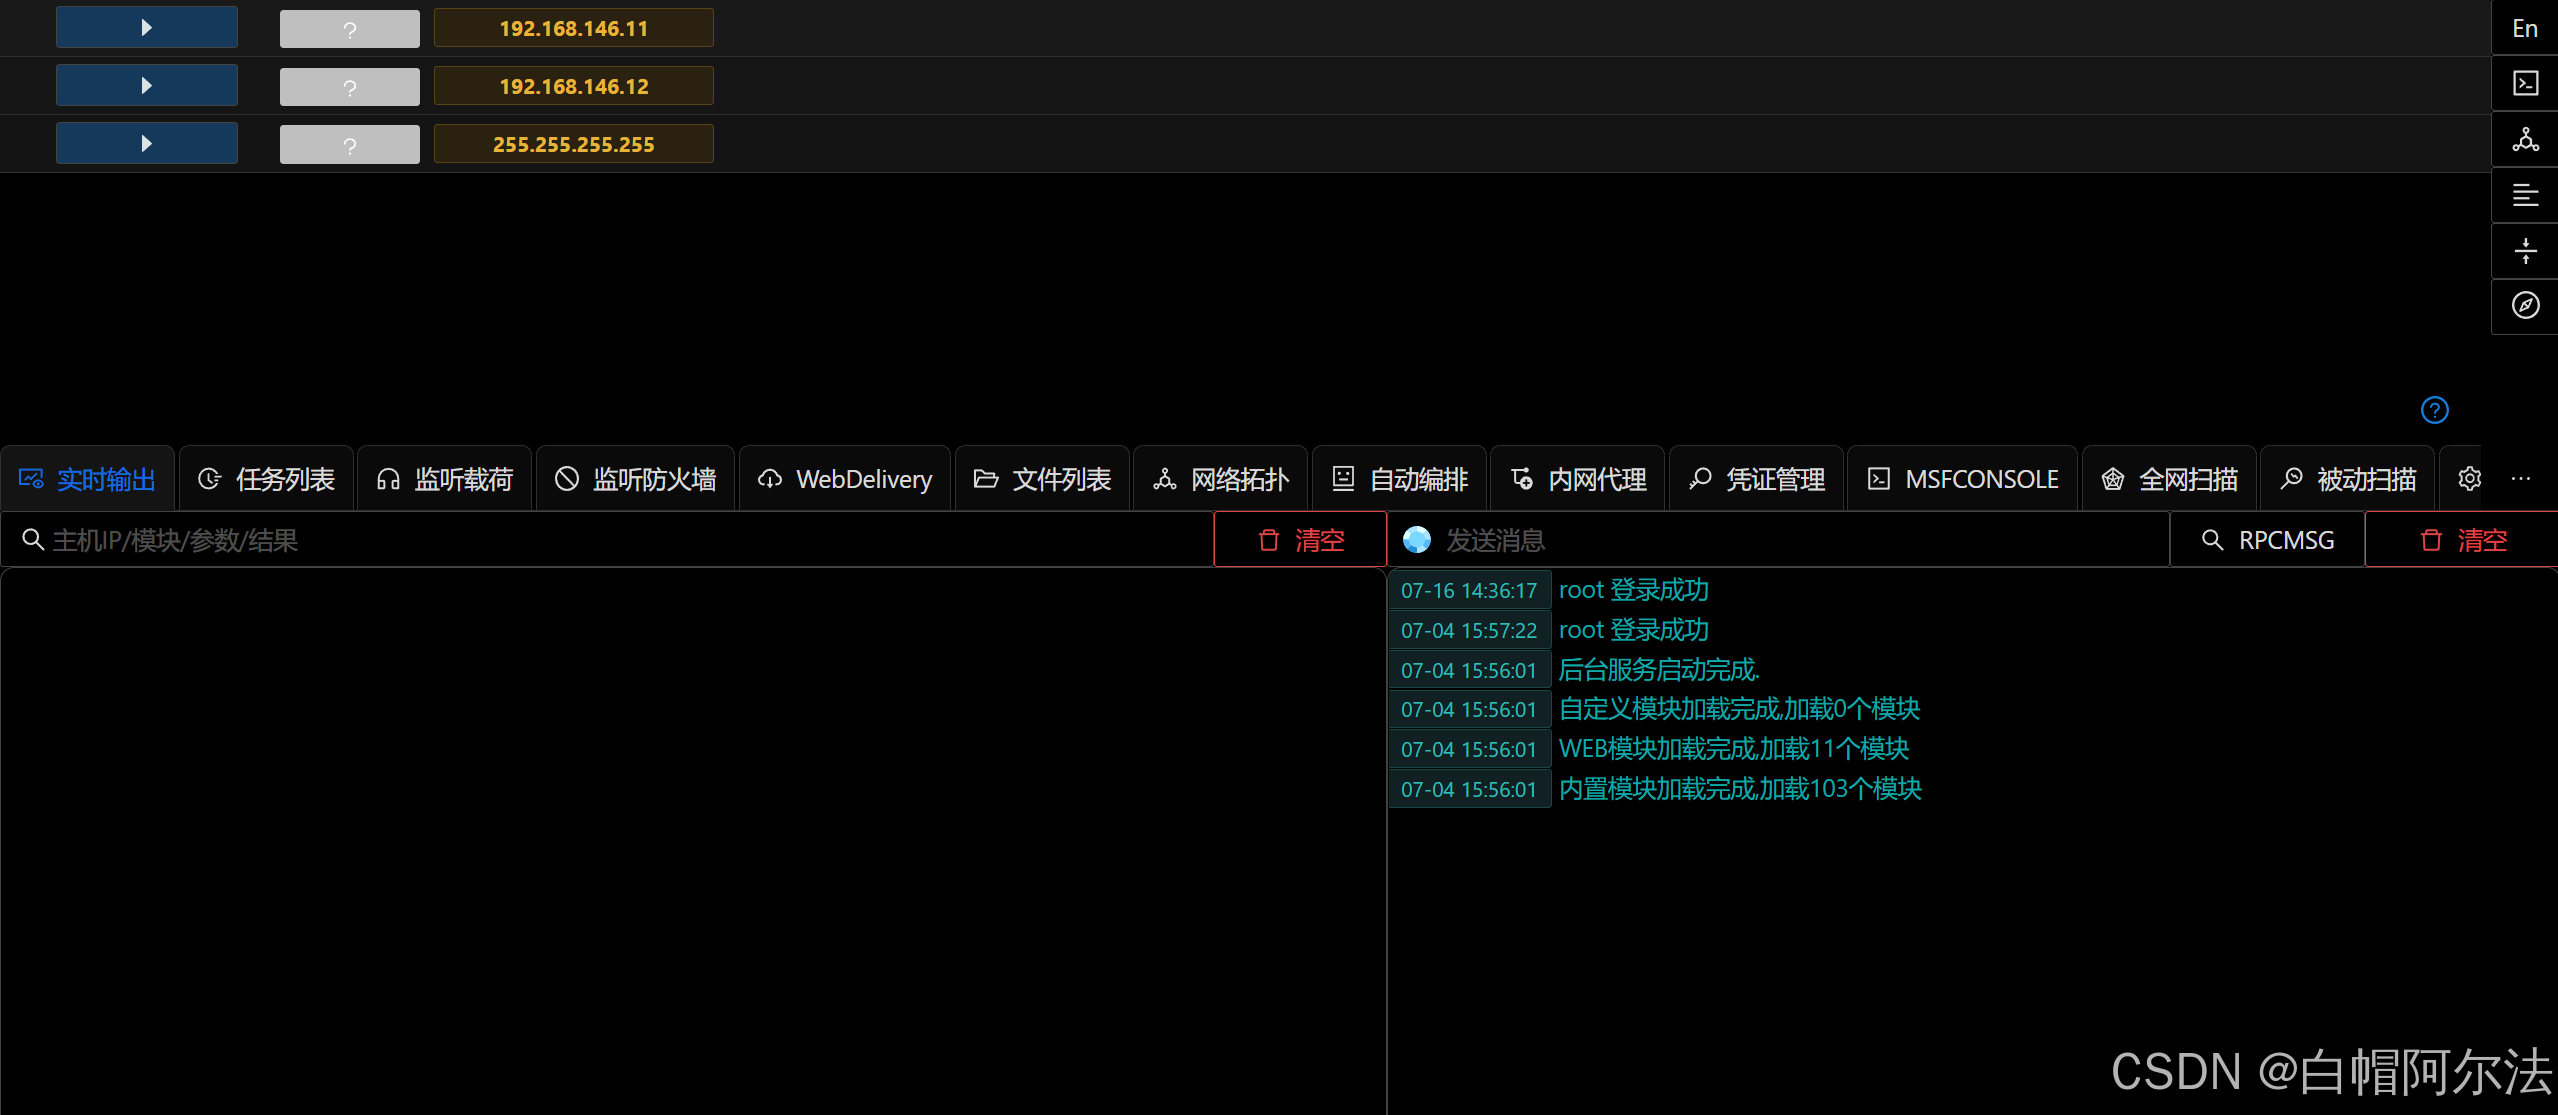Image resolution: width=2558 pixels, height=1115 pixels.
Task: Focus the 主机IP/模块/参数/结果 search field
Action: [607, 540]
